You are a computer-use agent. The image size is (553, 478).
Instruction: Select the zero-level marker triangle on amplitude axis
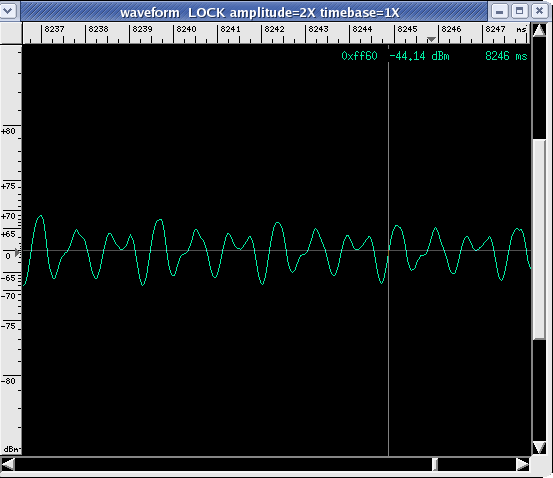tap(18, 253)
